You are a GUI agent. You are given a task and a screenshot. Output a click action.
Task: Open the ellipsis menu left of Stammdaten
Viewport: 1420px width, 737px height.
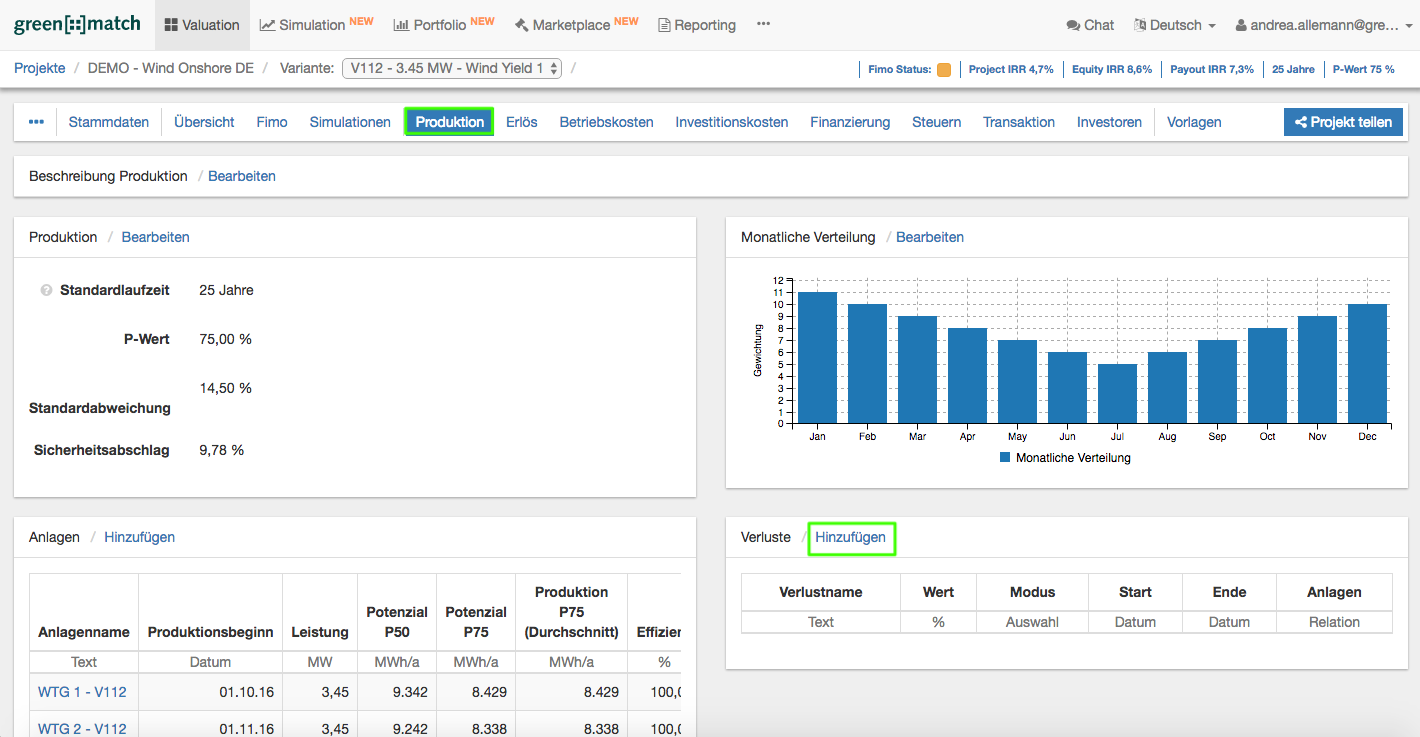(x=36, y=122)
